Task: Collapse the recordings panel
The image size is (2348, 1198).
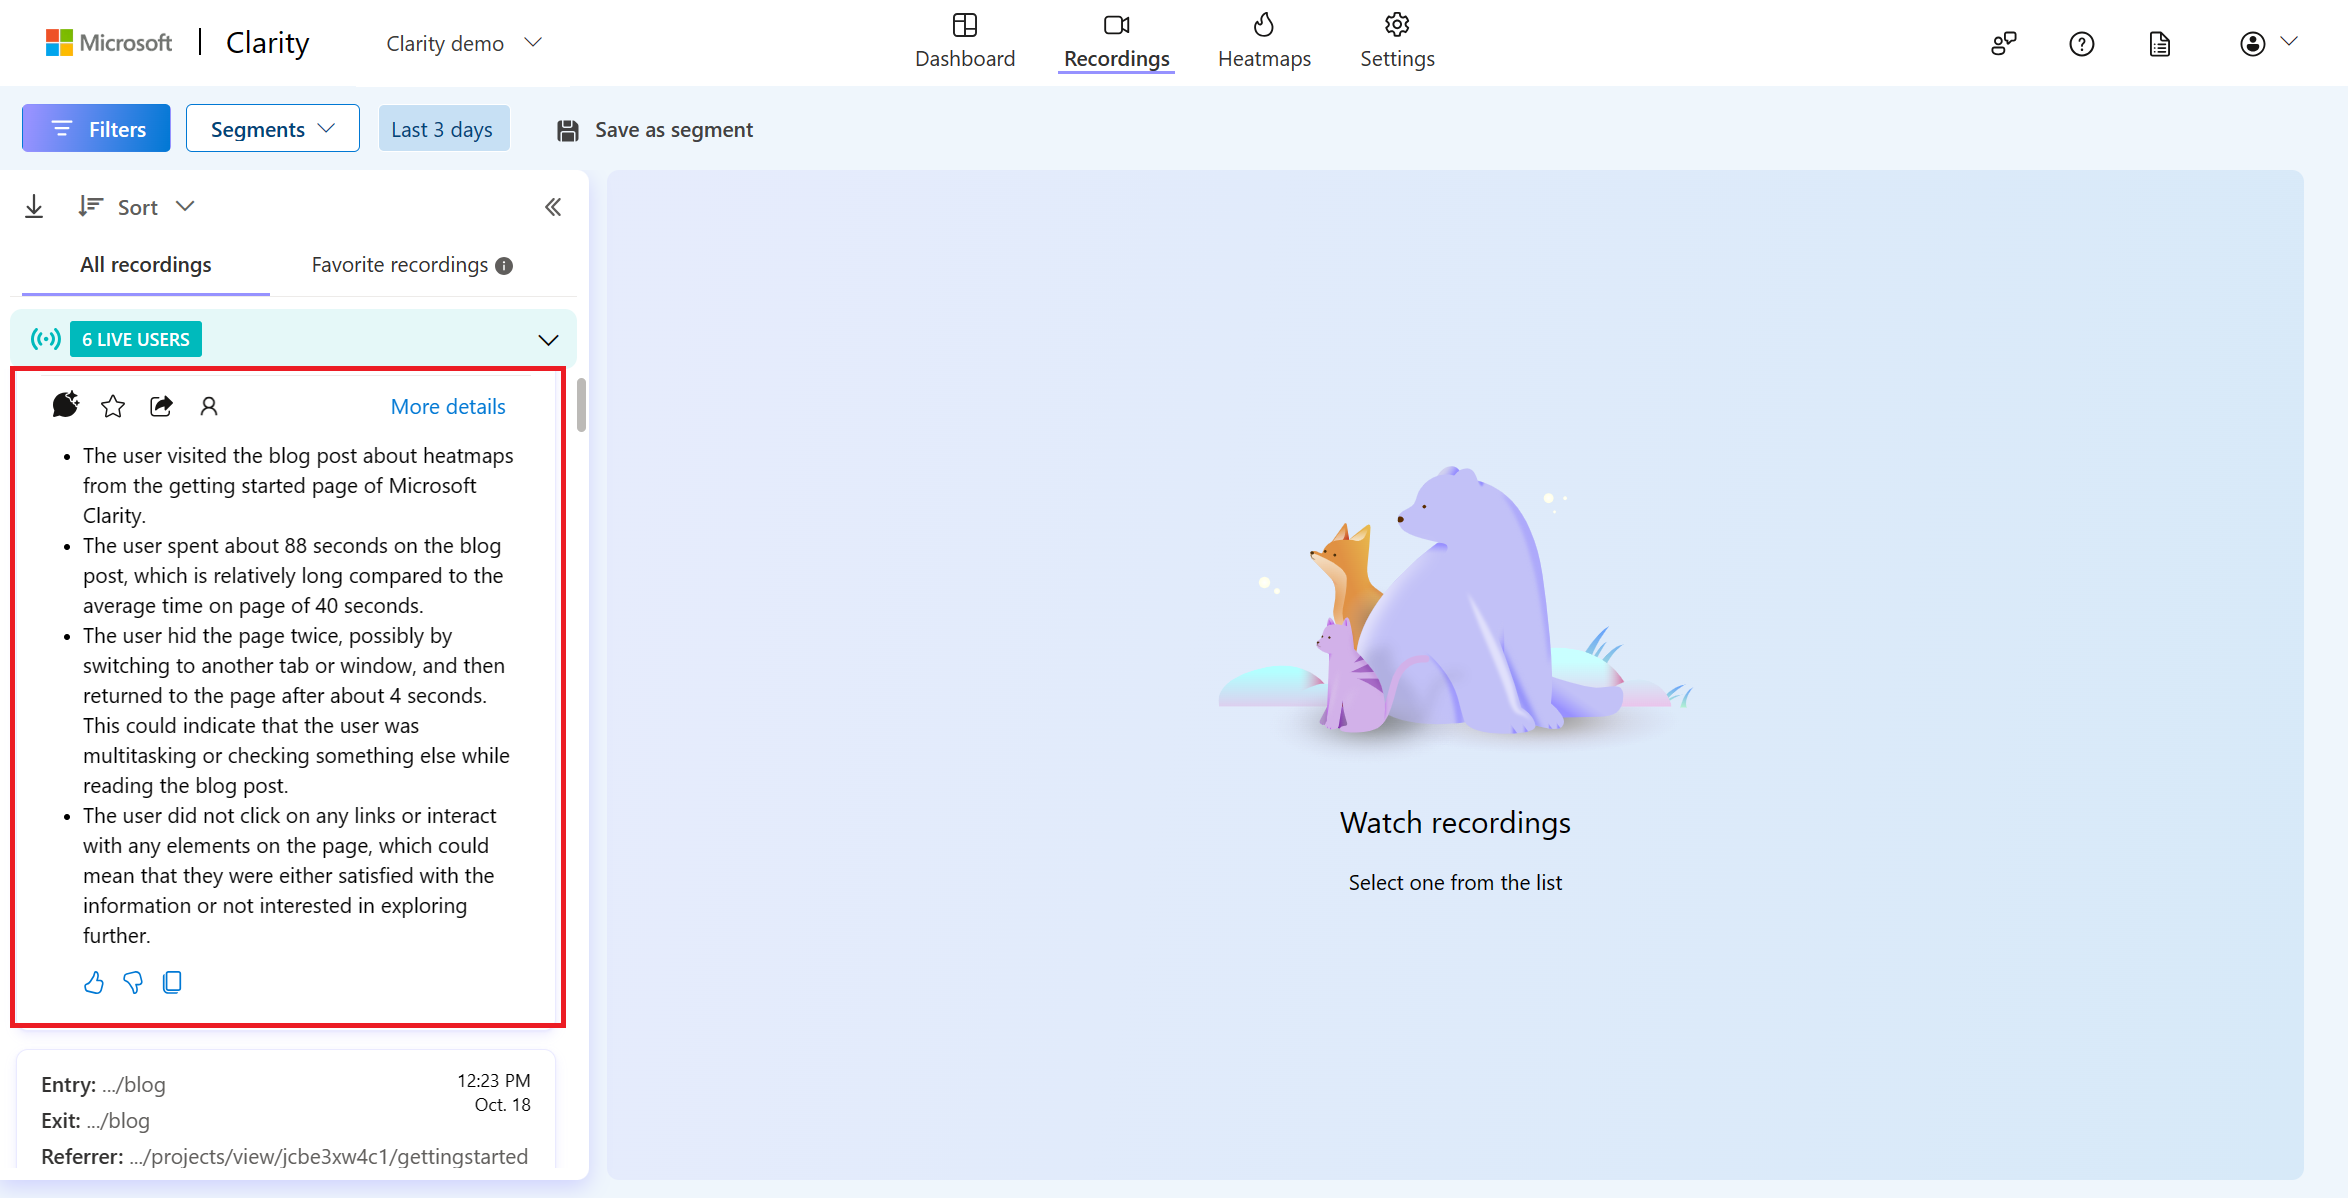Action: tap(553, 207)
